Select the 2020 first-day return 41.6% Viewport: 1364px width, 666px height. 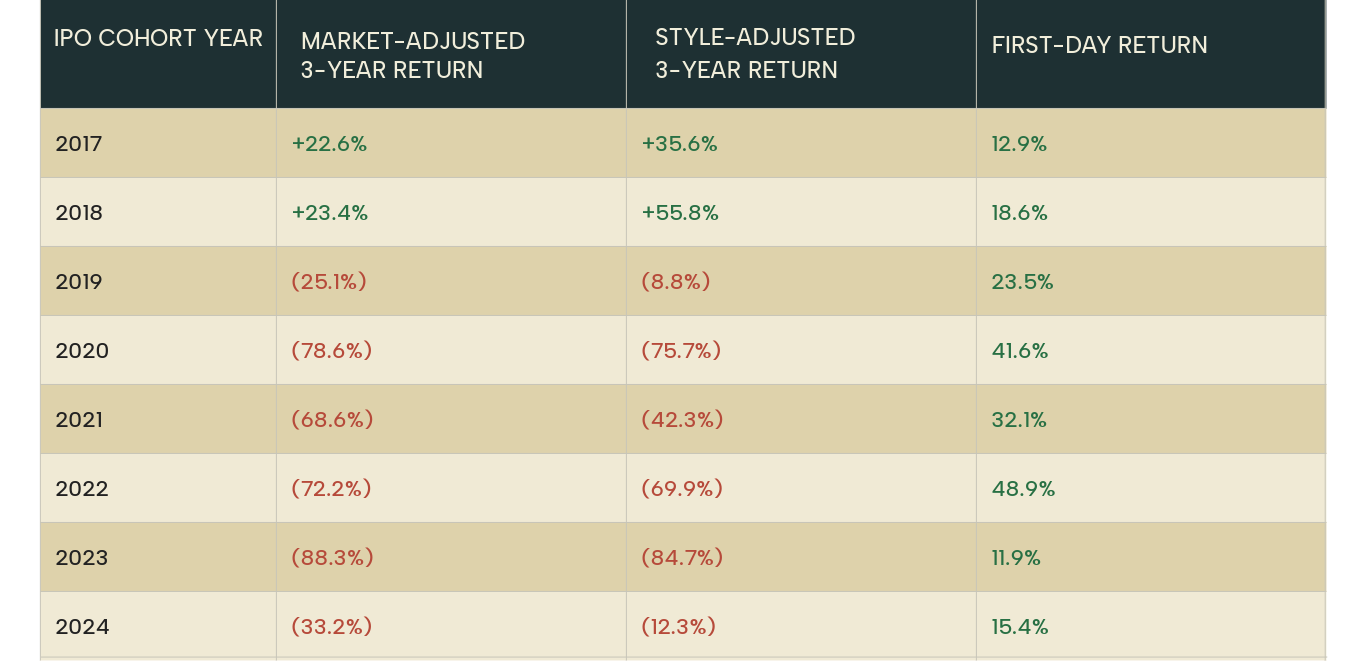tap(1019, 351)
